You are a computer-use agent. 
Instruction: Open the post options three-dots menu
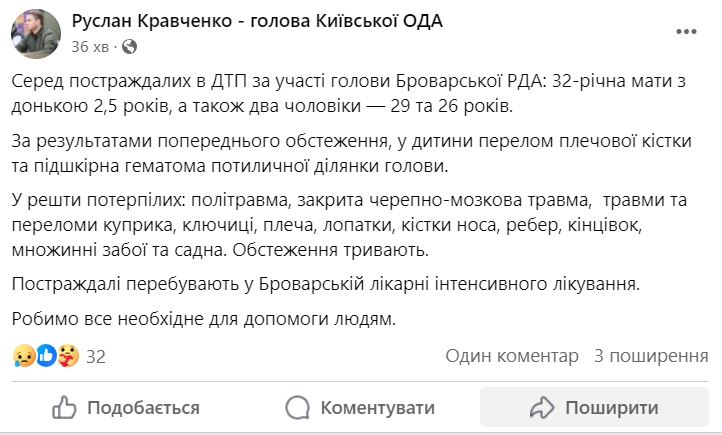coord(686,32)
